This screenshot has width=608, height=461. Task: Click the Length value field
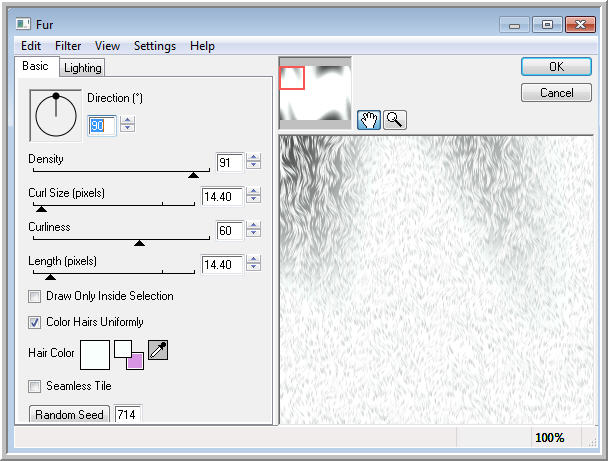pyautogui.click(x=222, y=265)
